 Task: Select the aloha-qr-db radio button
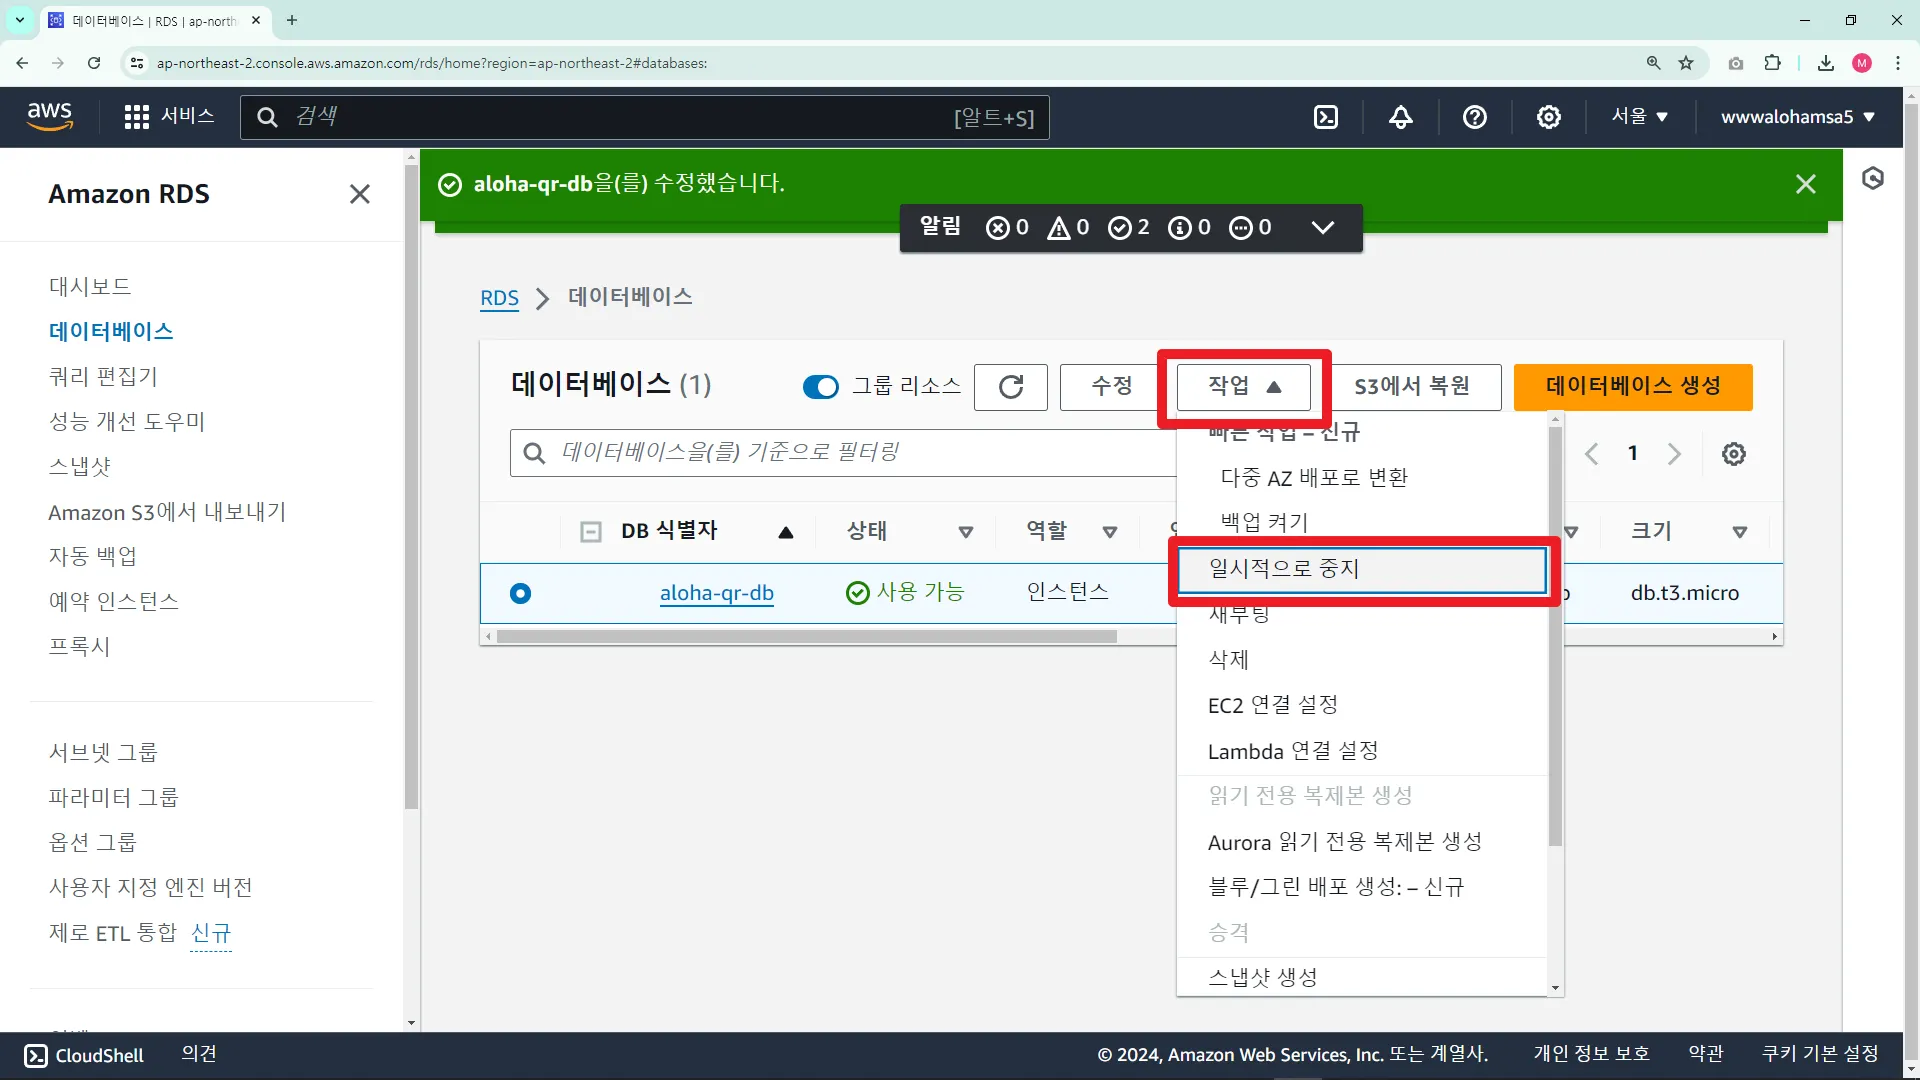(x=520, y=593)
